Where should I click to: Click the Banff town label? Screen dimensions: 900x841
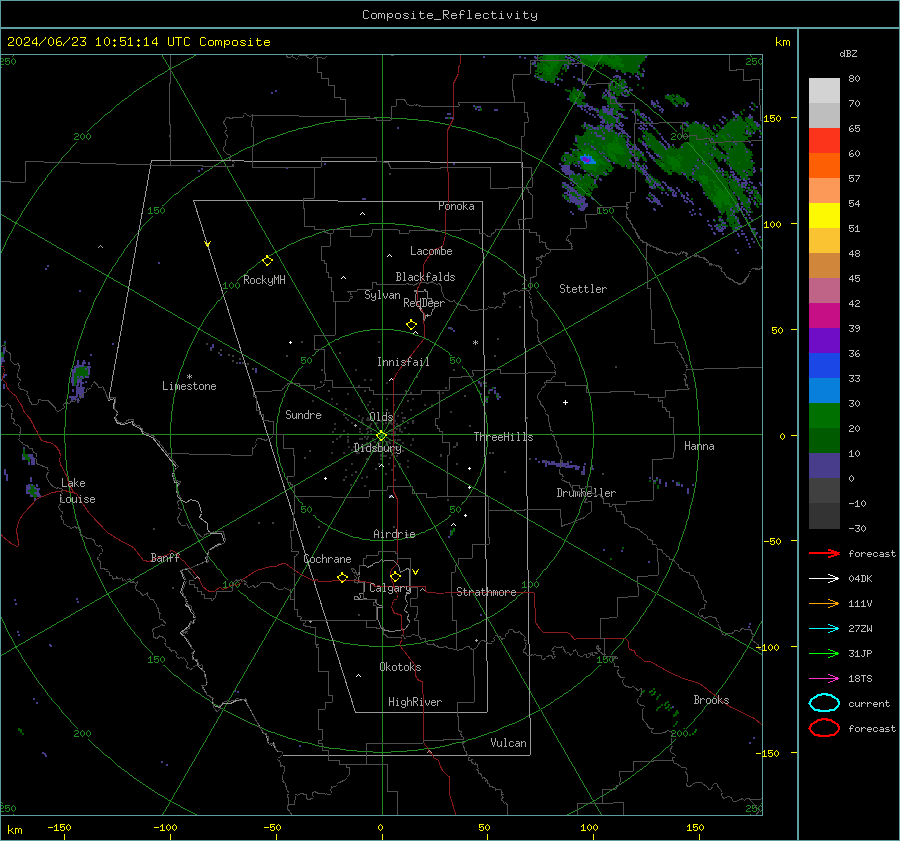click(165, 557)
